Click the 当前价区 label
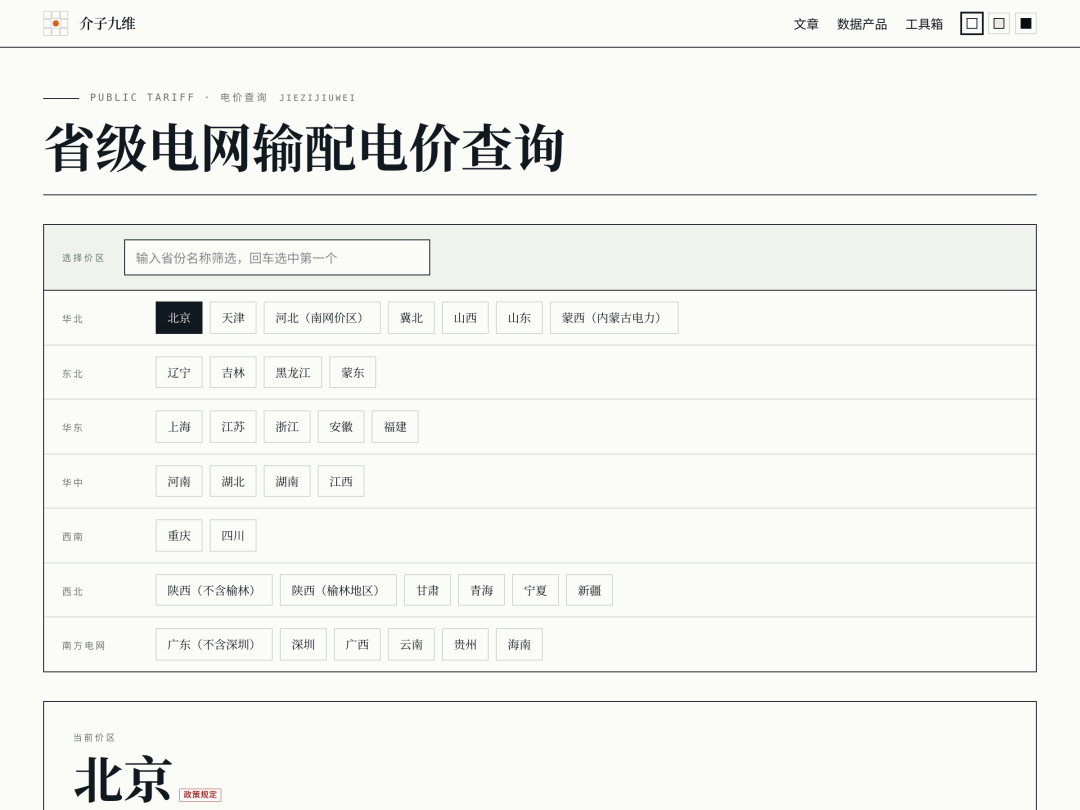The image size is (1080, 810). click(94, 738)
